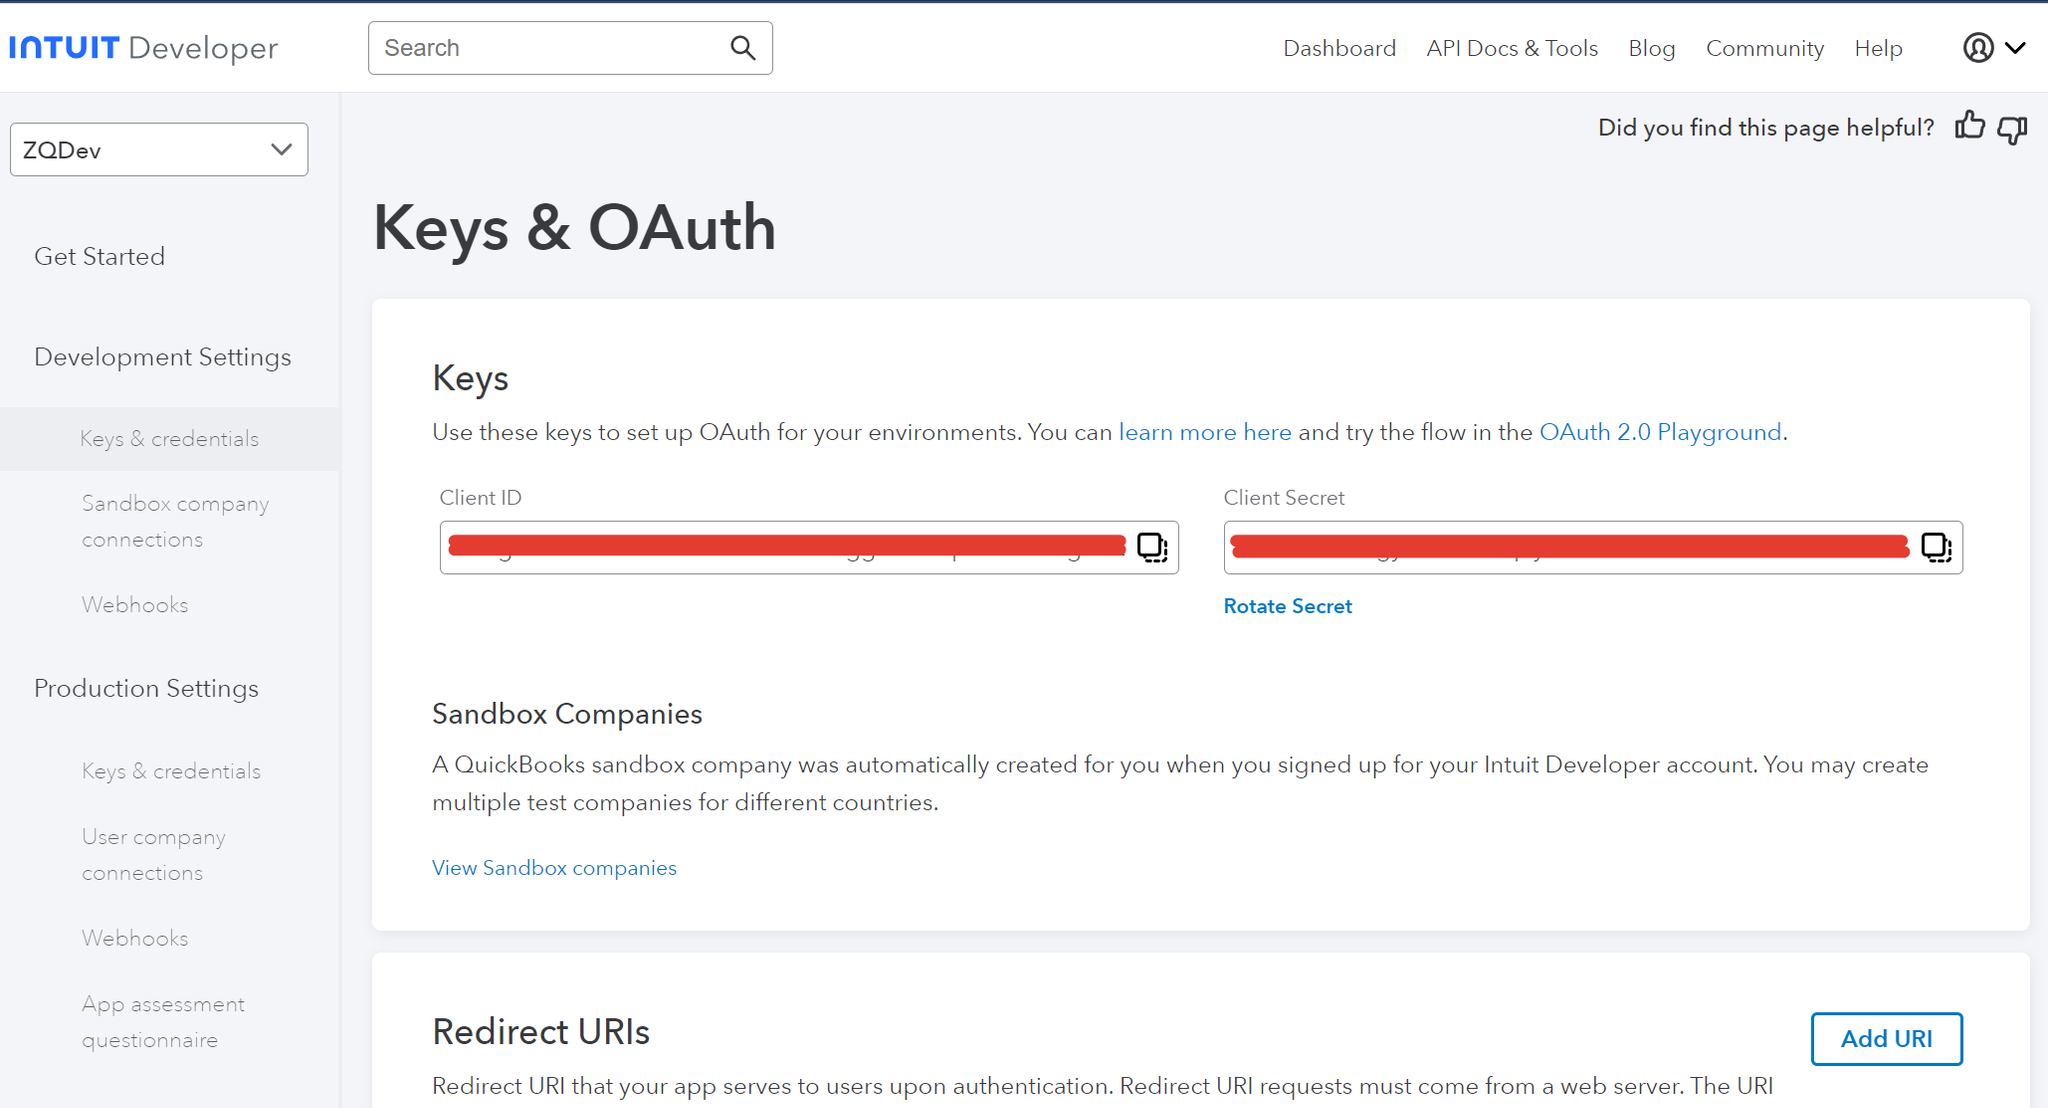Open Production Webhooks page
2048x1108 pixels.
click(x=135, y=938)
